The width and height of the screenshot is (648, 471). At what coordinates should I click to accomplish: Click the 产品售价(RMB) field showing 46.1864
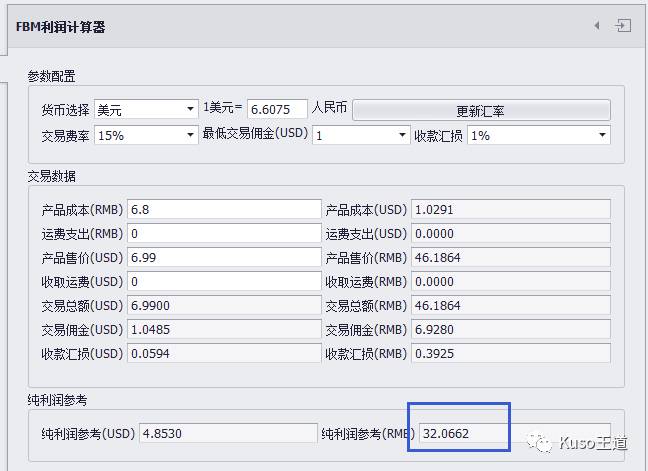pyautogui.click(x=510, y=258)
